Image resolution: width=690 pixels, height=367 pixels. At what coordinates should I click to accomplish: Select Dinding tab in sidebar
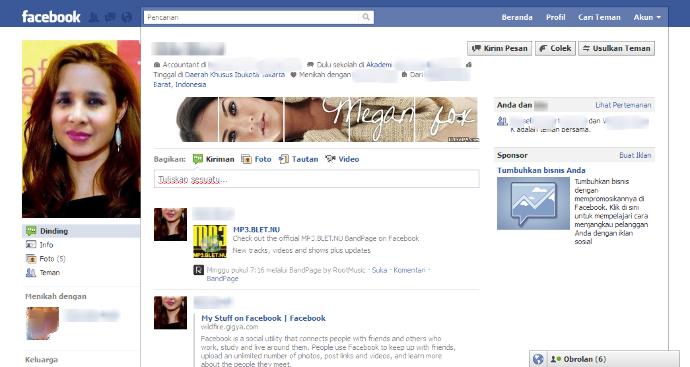click(x=81, y=231)
